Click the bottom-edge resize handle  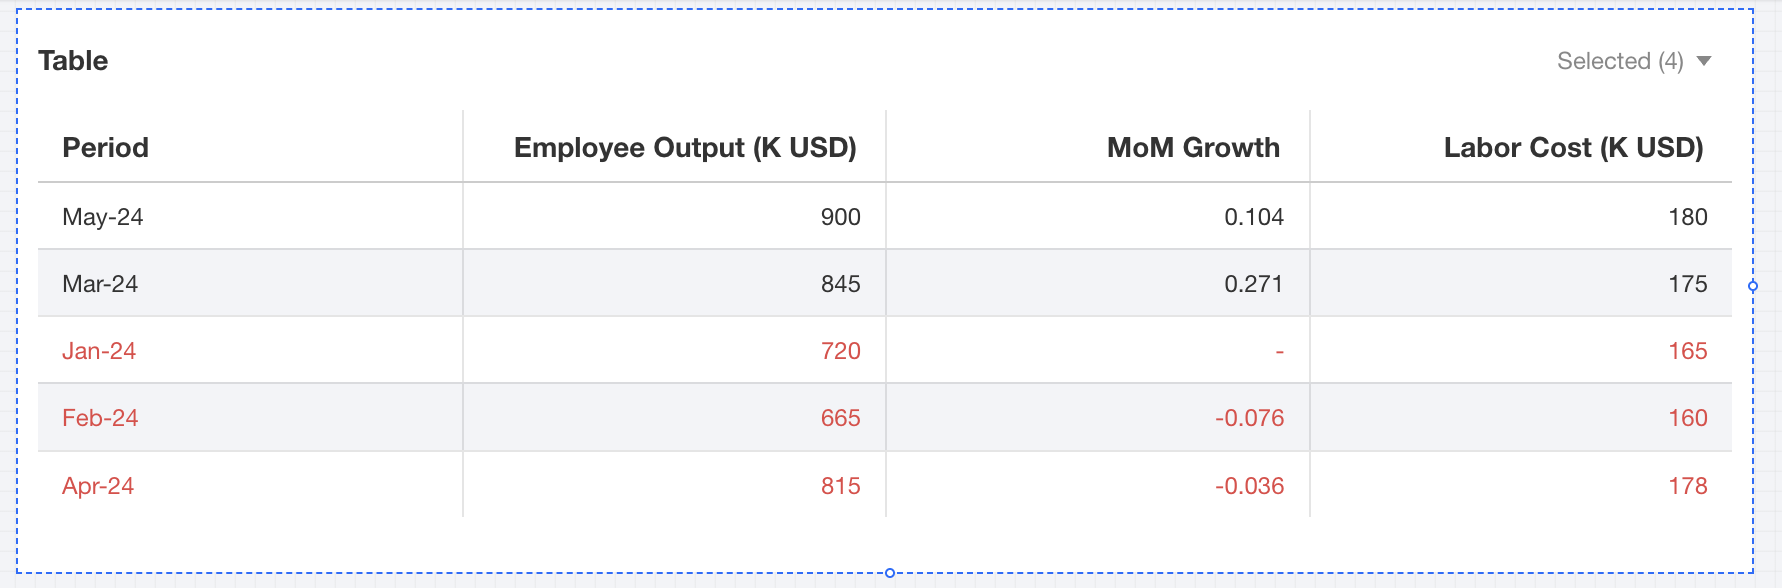tap(890, 573)
